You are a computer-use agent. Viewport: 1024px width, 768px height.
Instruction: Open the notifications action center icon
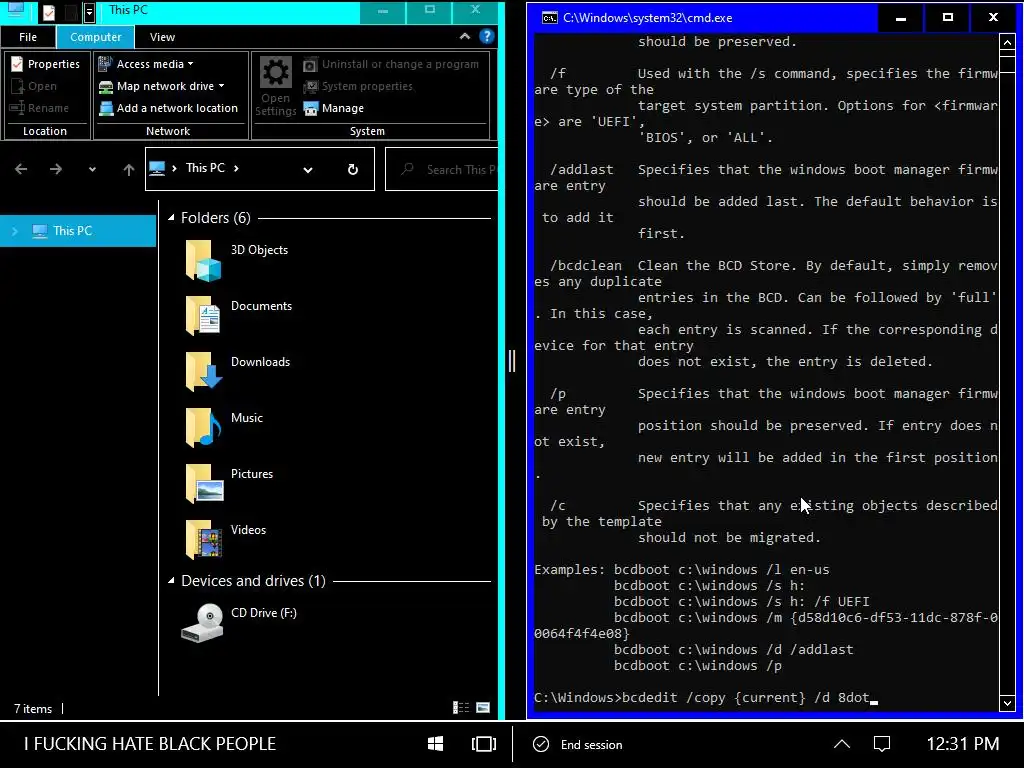click(x=882, y=744)
